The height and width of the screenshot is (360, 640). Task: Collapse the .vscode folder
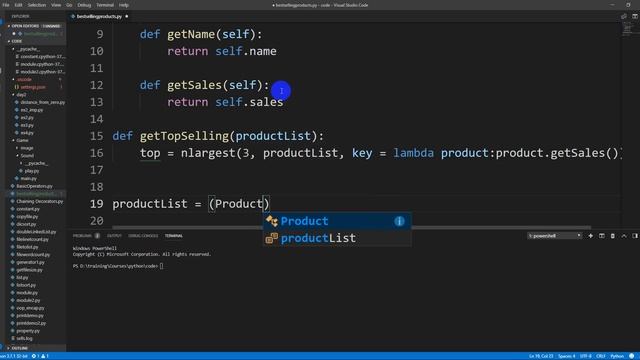24,79
